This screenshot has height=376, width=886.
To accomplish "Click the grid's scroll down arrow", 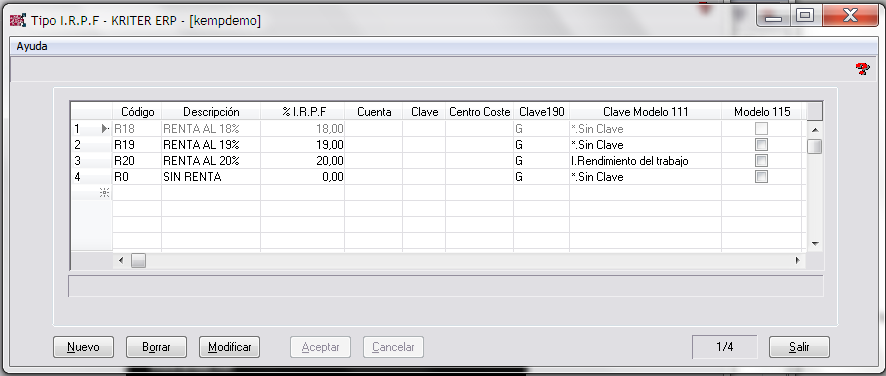I will click(815, 244).
